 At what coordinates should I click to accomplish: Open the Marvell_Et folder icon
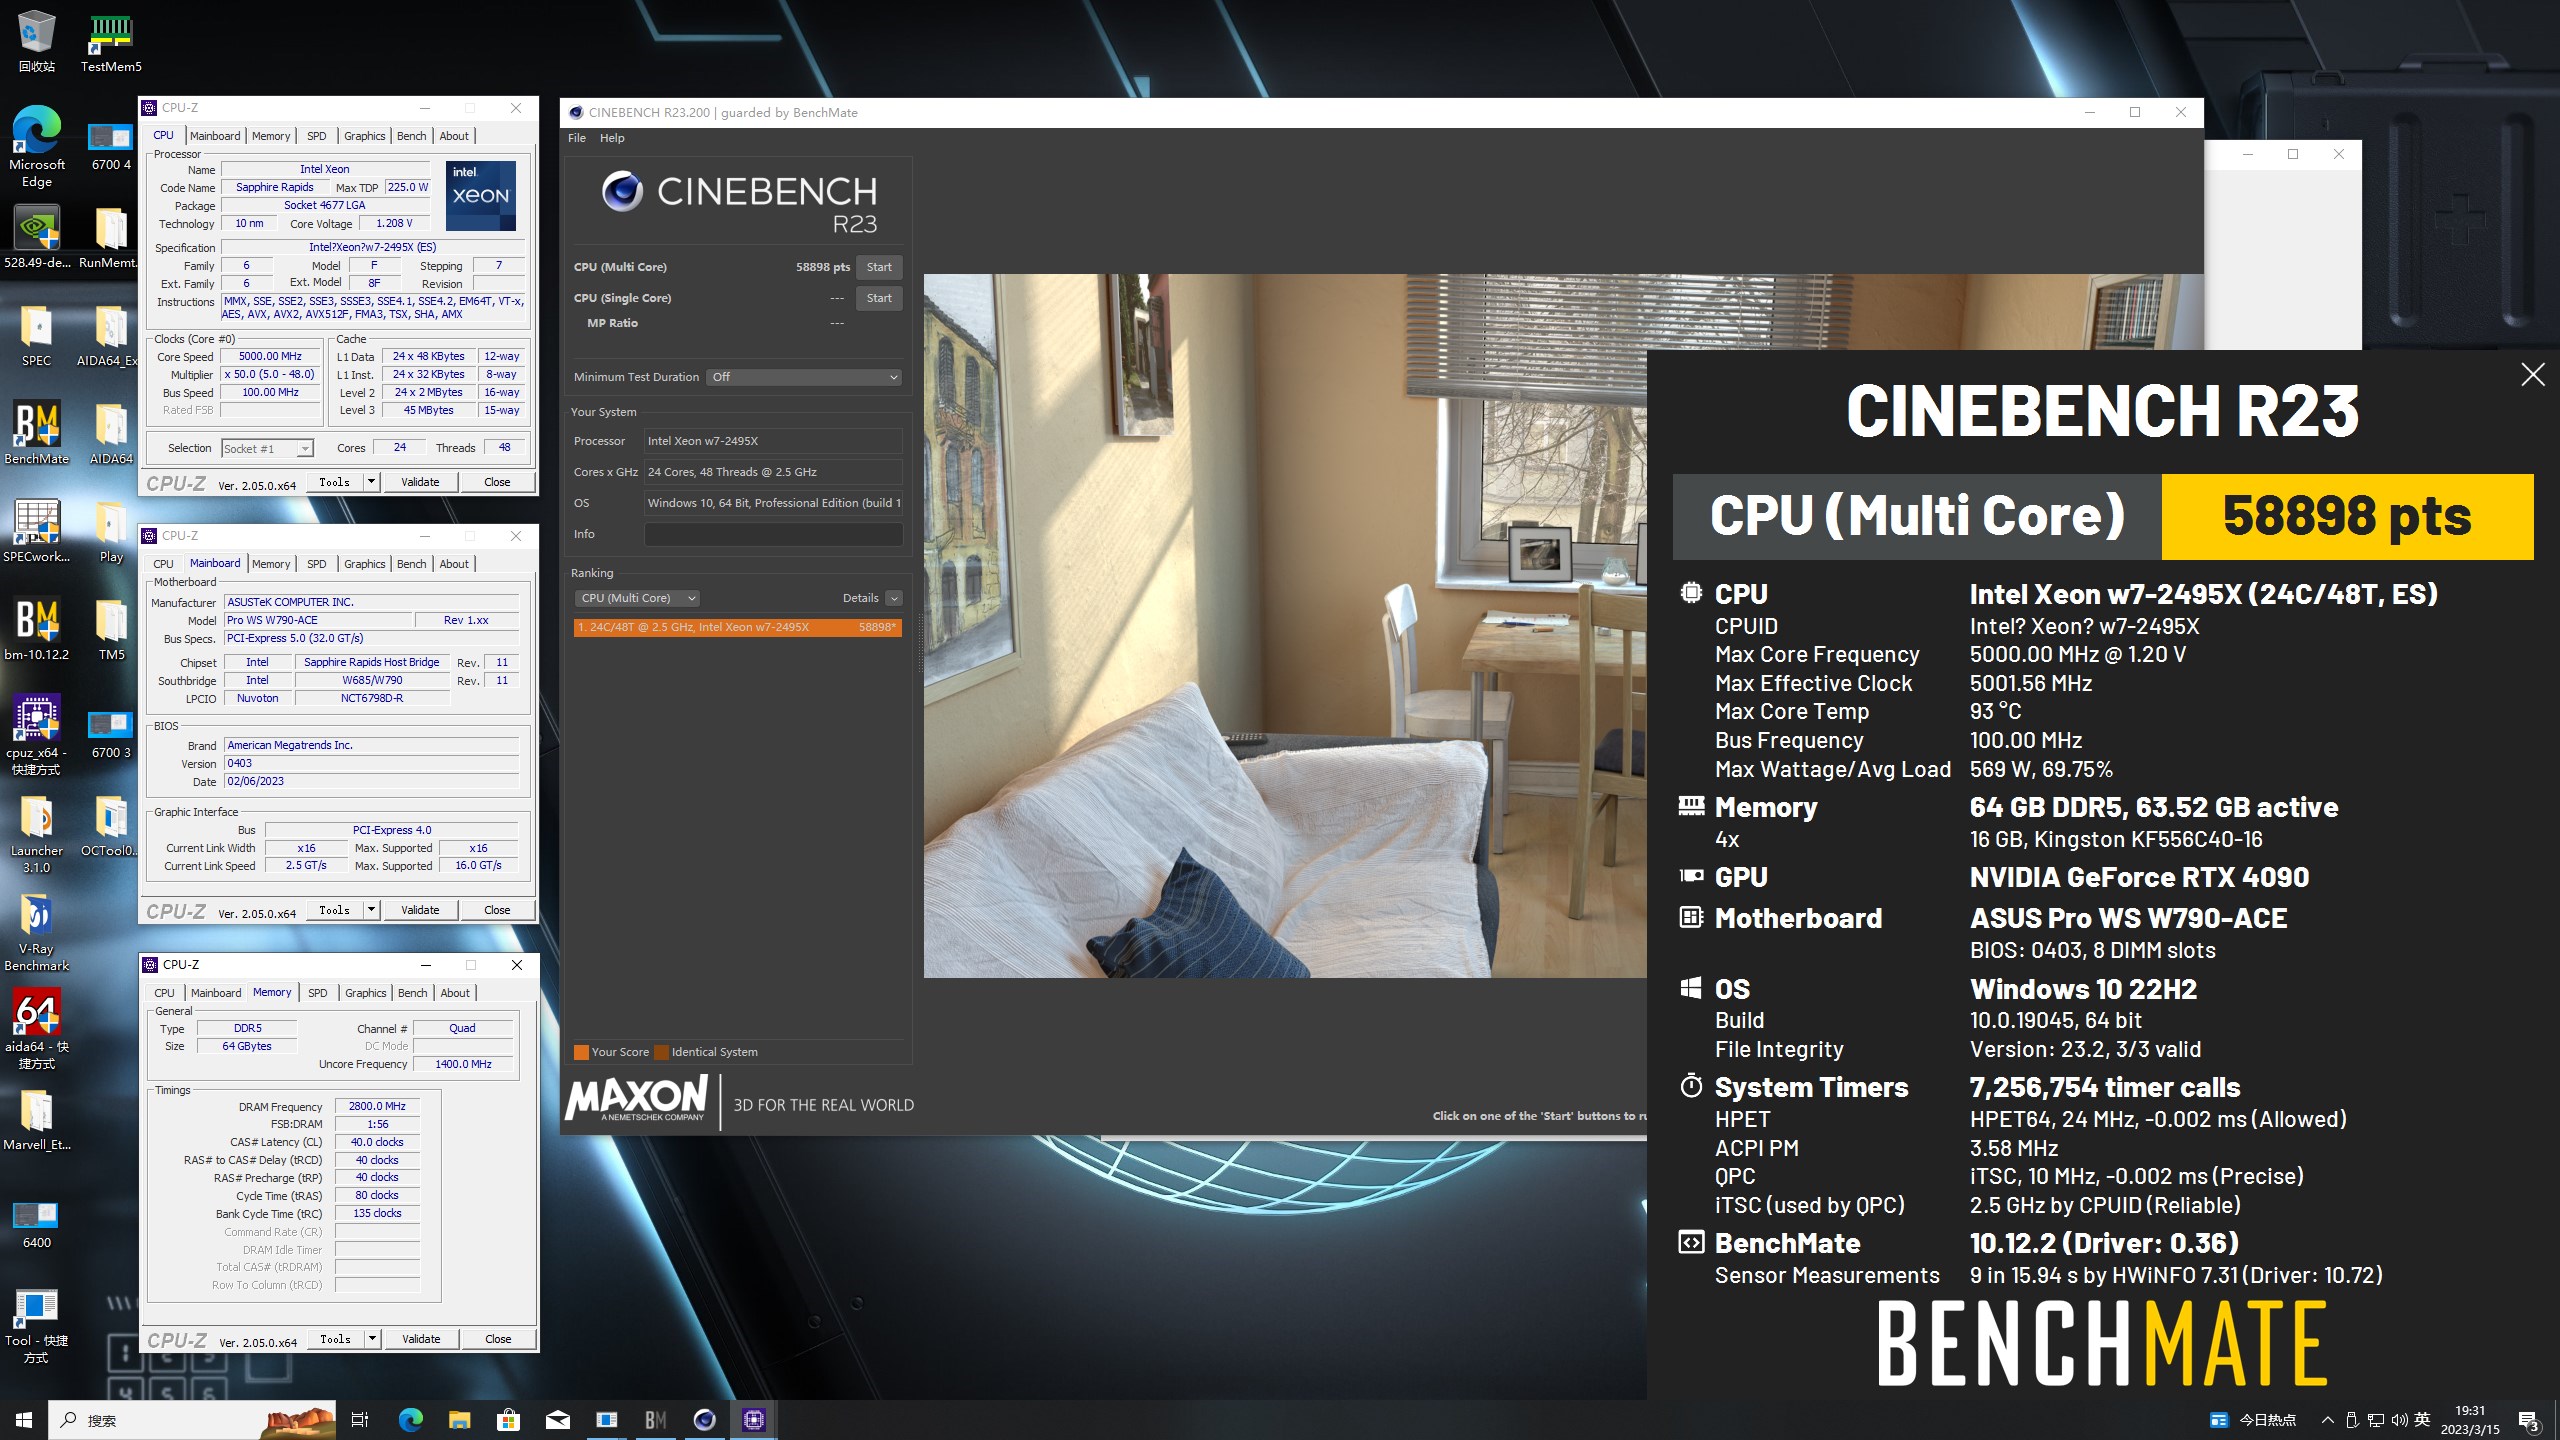(36, 1118)
